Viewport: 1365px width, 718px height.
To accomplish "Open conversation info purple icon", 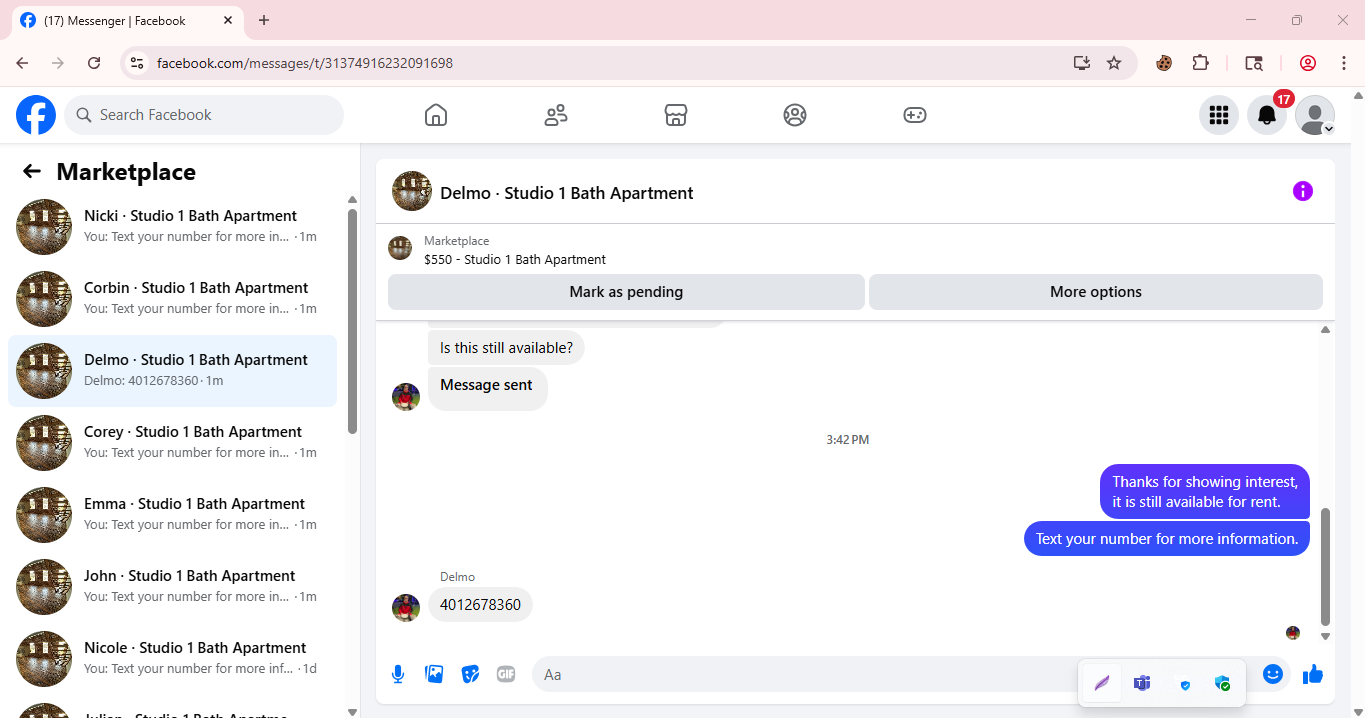I will [1303, 191].
